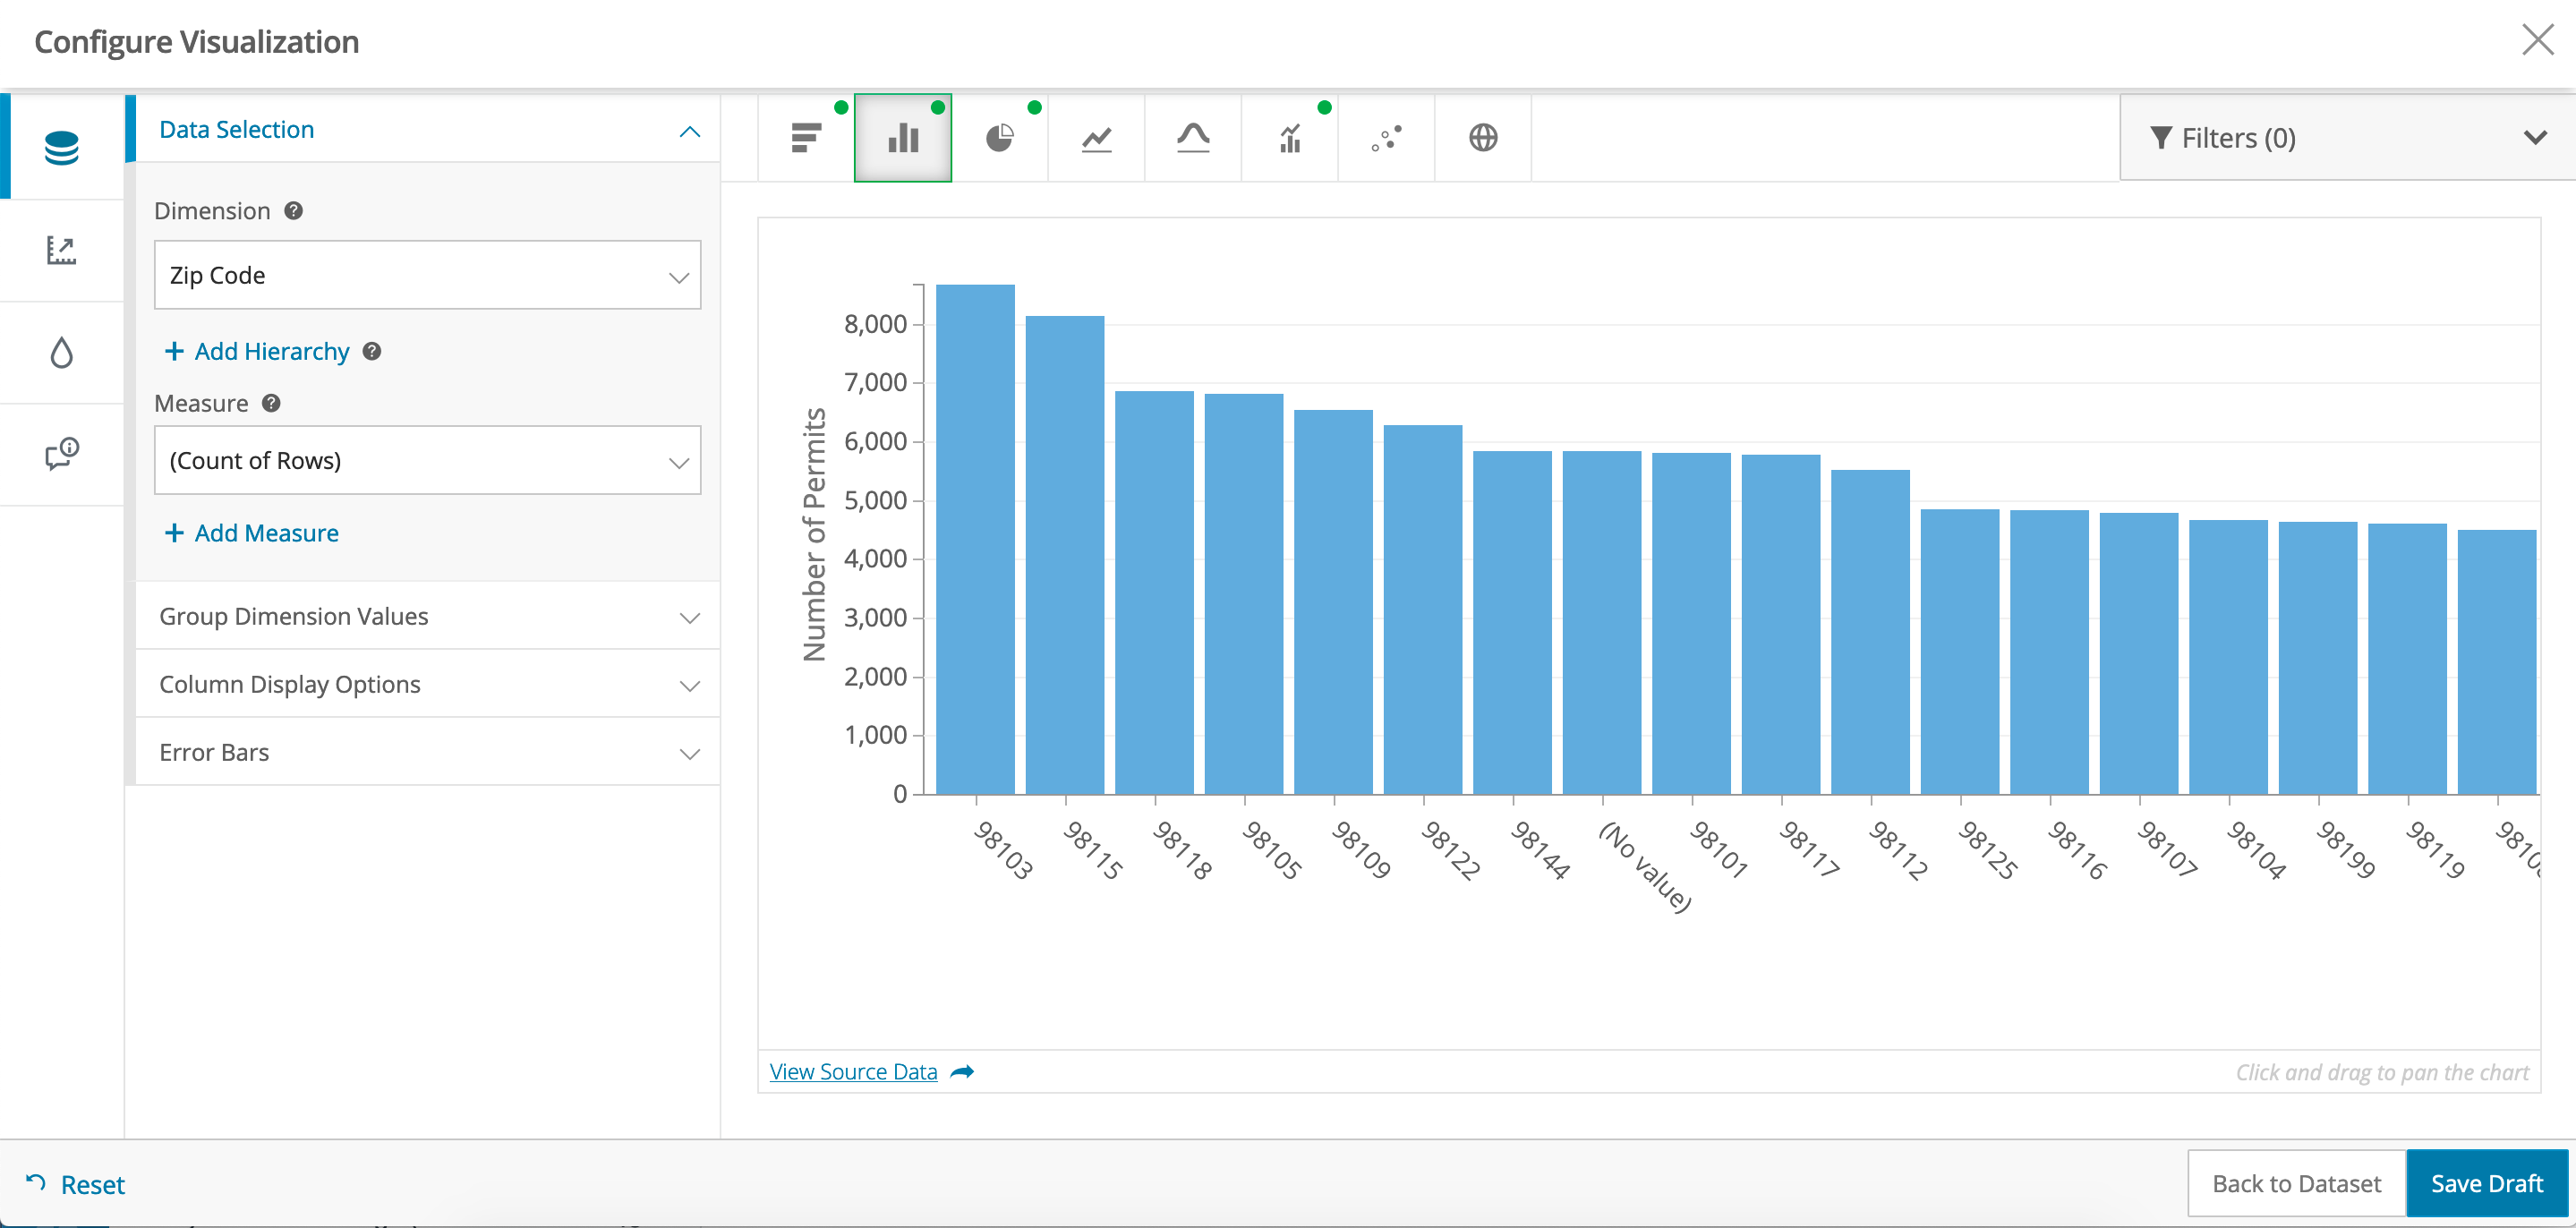Click the 98103 bar in chart

(975, 540)
